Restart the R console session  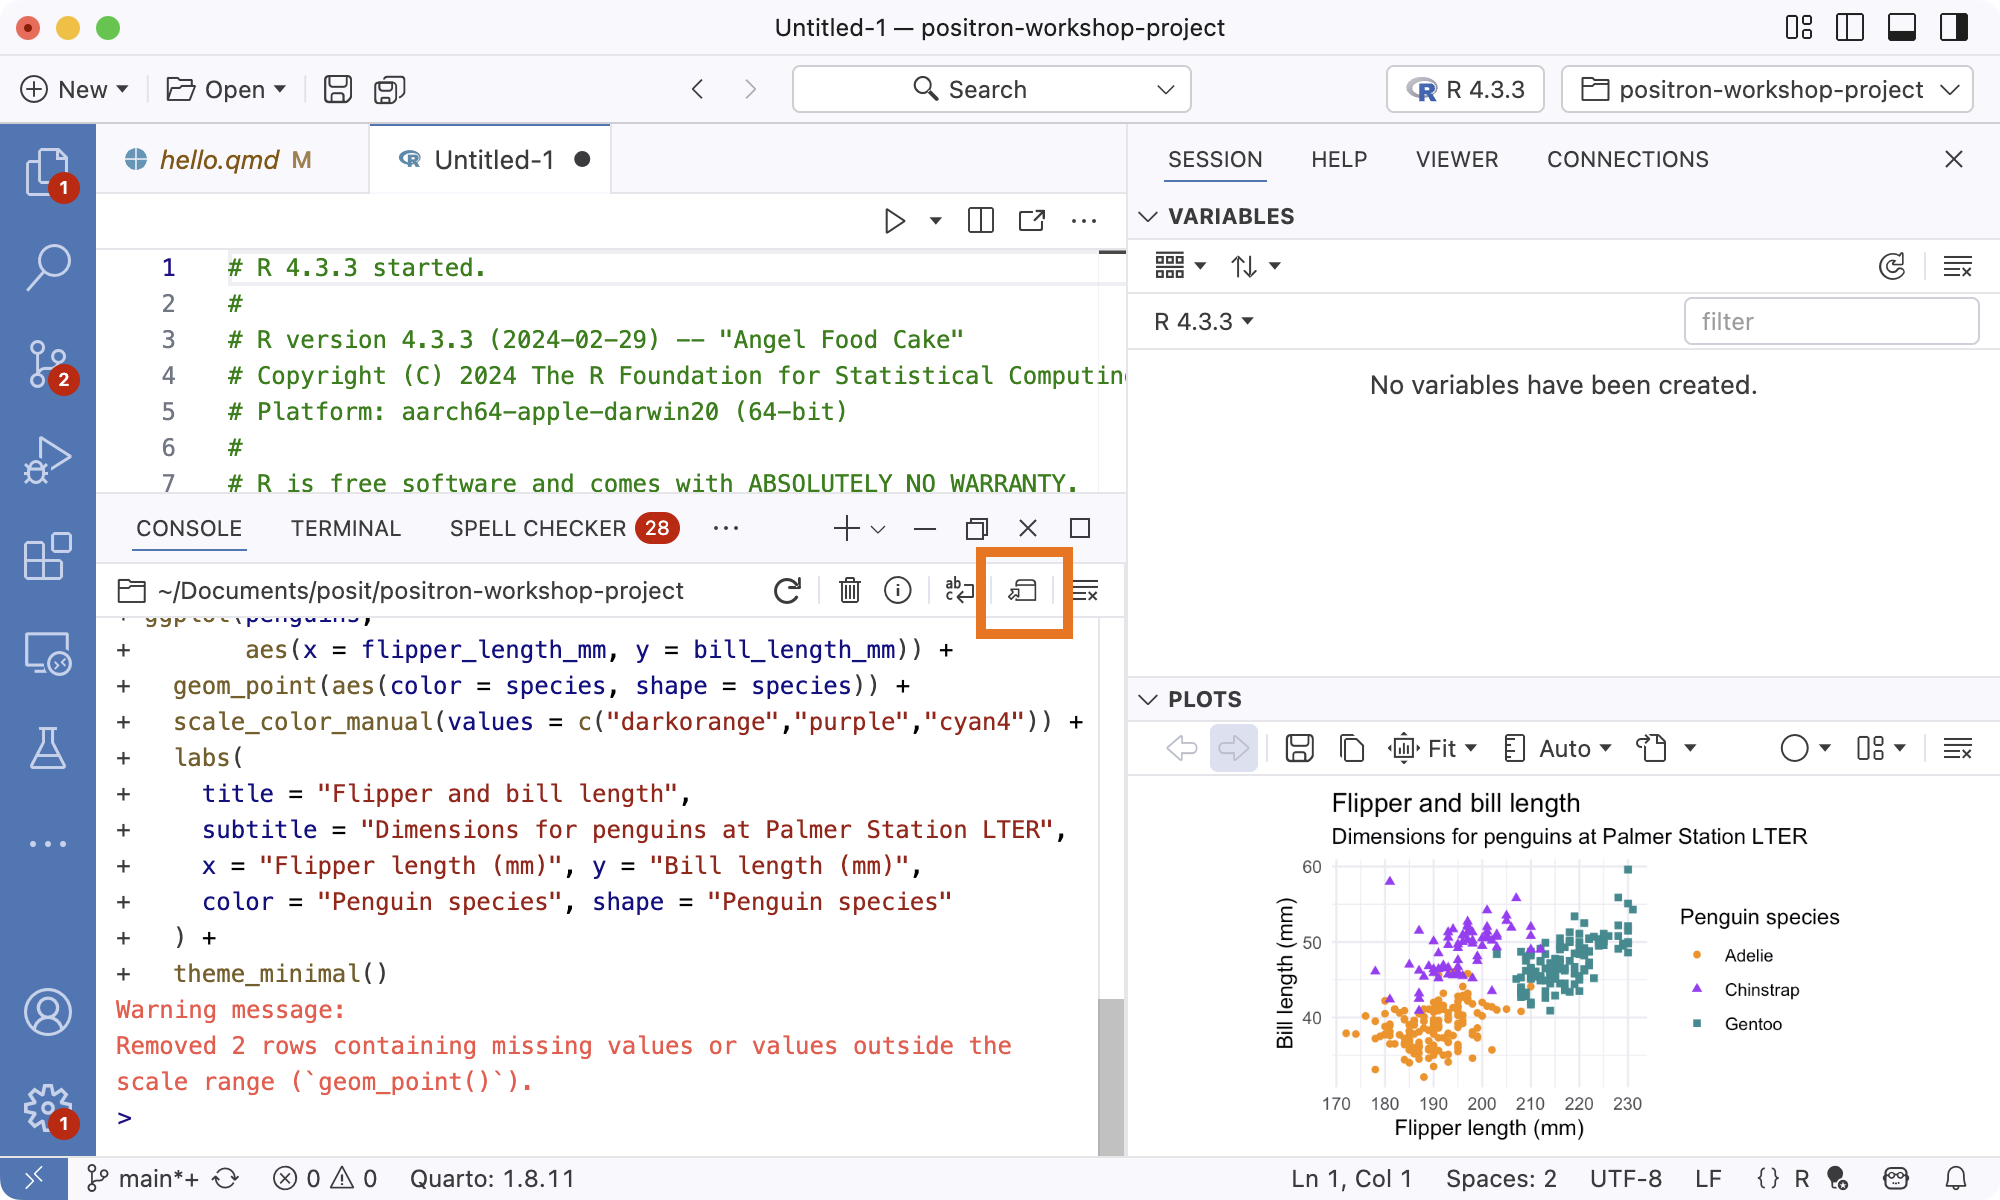coord(787,591)
